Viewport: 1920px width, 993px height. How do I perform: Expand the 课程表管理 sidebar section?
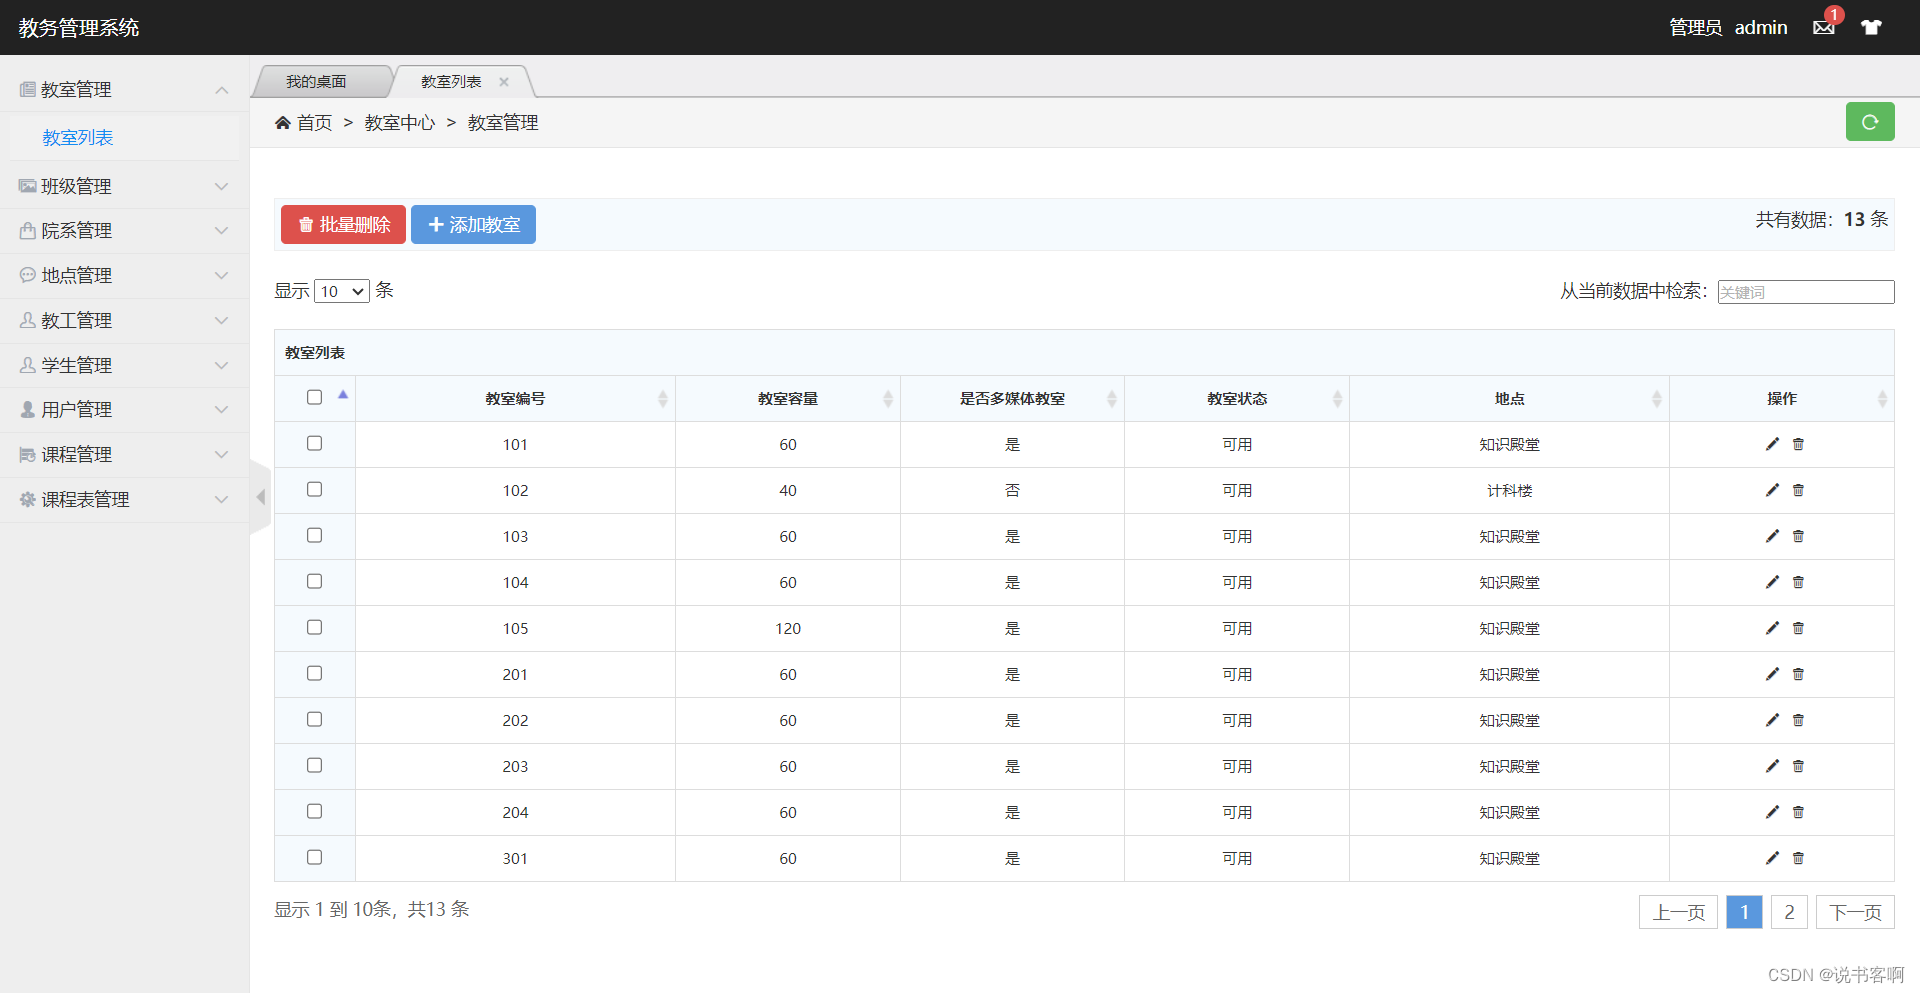(124, 499)
